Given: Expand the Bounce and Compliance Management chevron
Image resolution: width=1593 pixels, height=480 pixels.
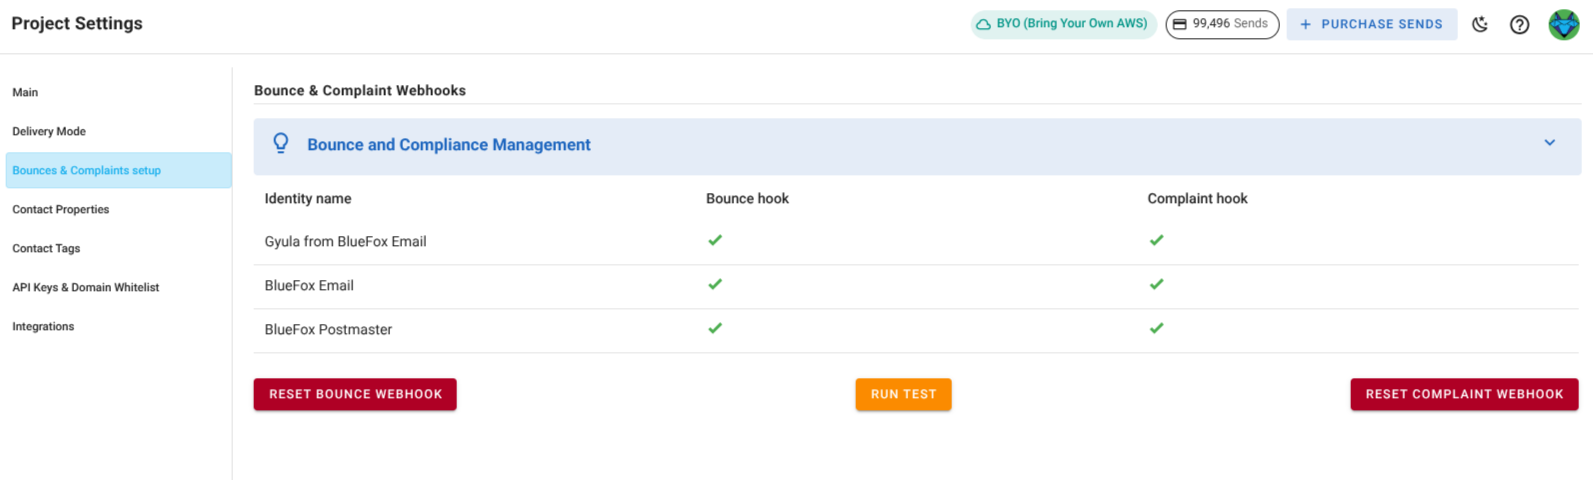Looking at the screenshot, I should coord(1549,143).
